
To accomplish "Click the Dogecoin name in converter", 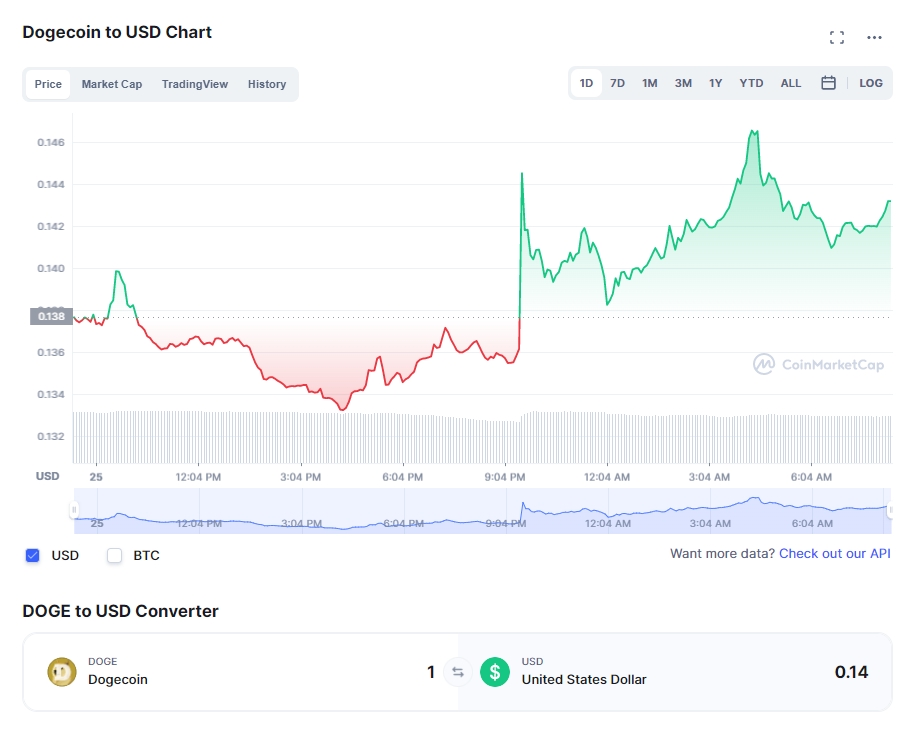I will [117, 679].
